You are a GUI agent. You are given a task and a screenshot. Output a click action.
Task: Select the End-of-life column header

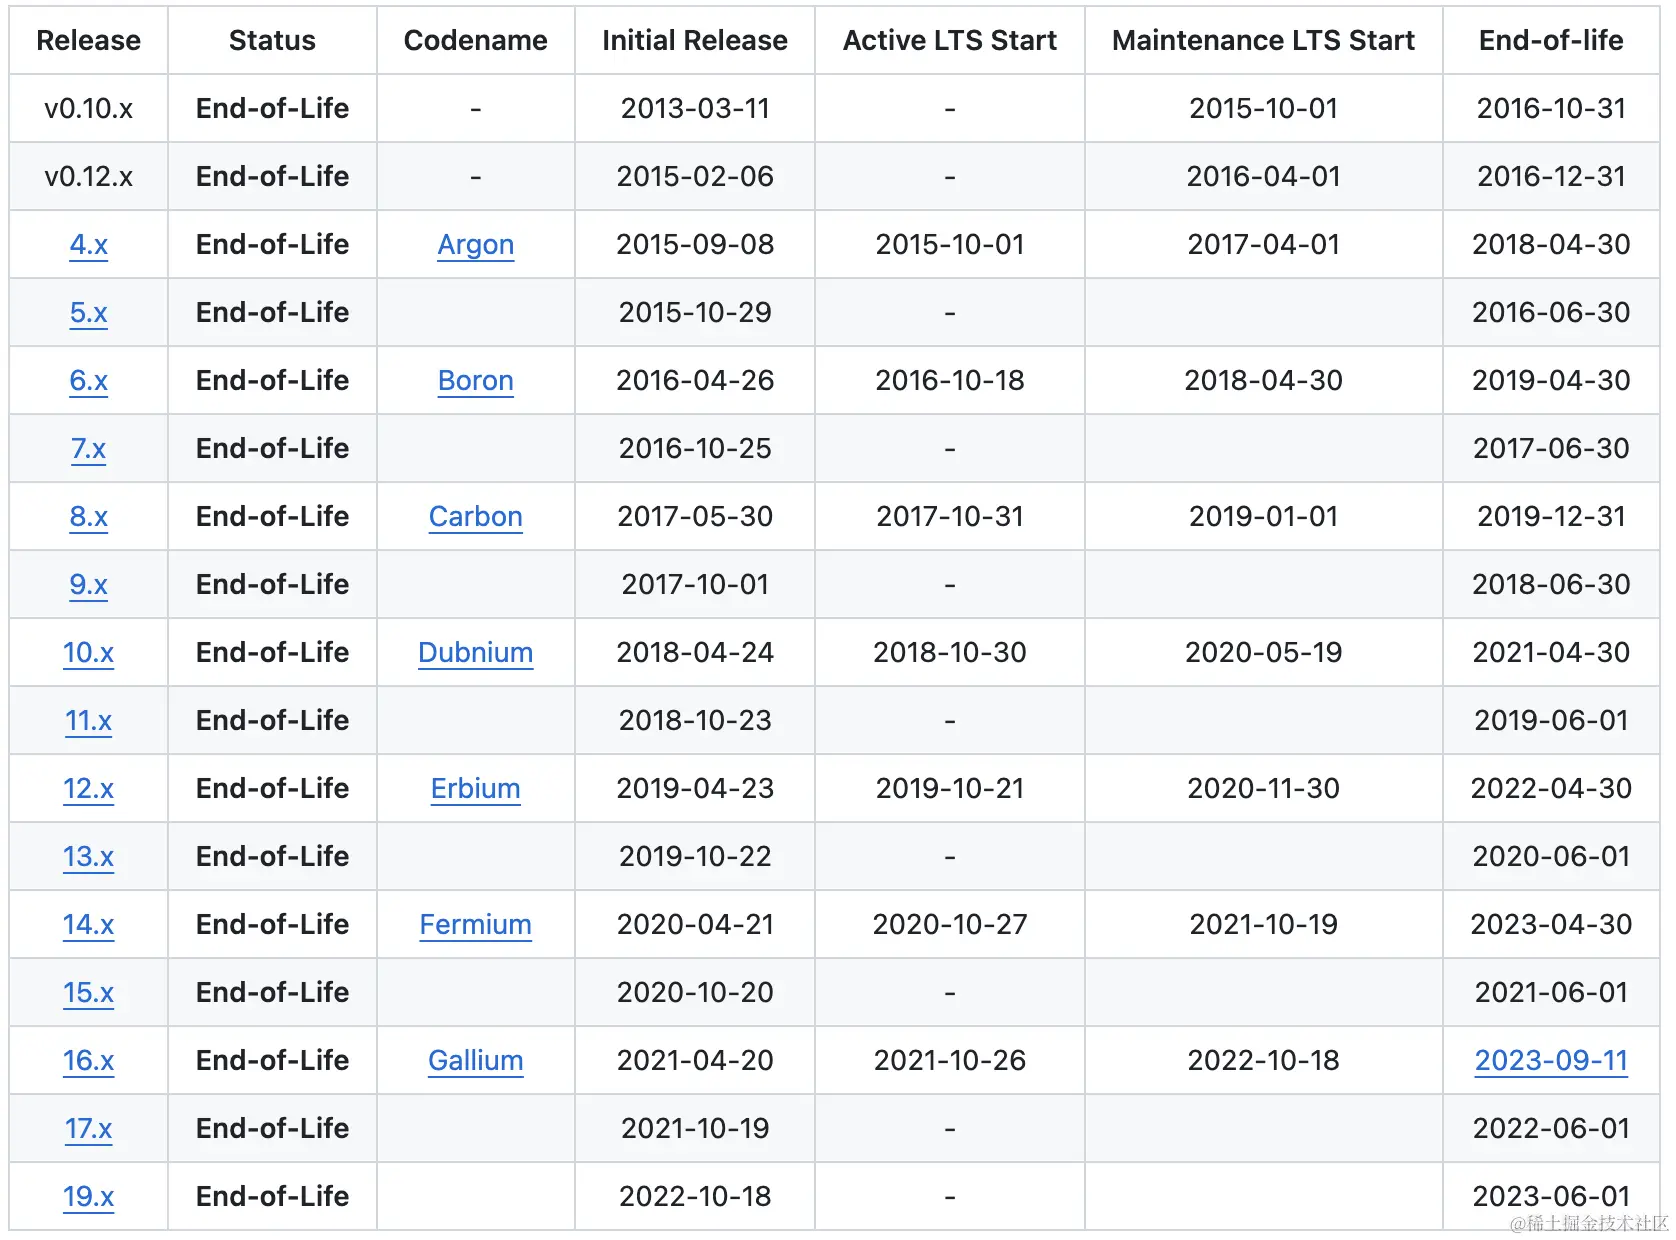click(x=1551, y=41)
